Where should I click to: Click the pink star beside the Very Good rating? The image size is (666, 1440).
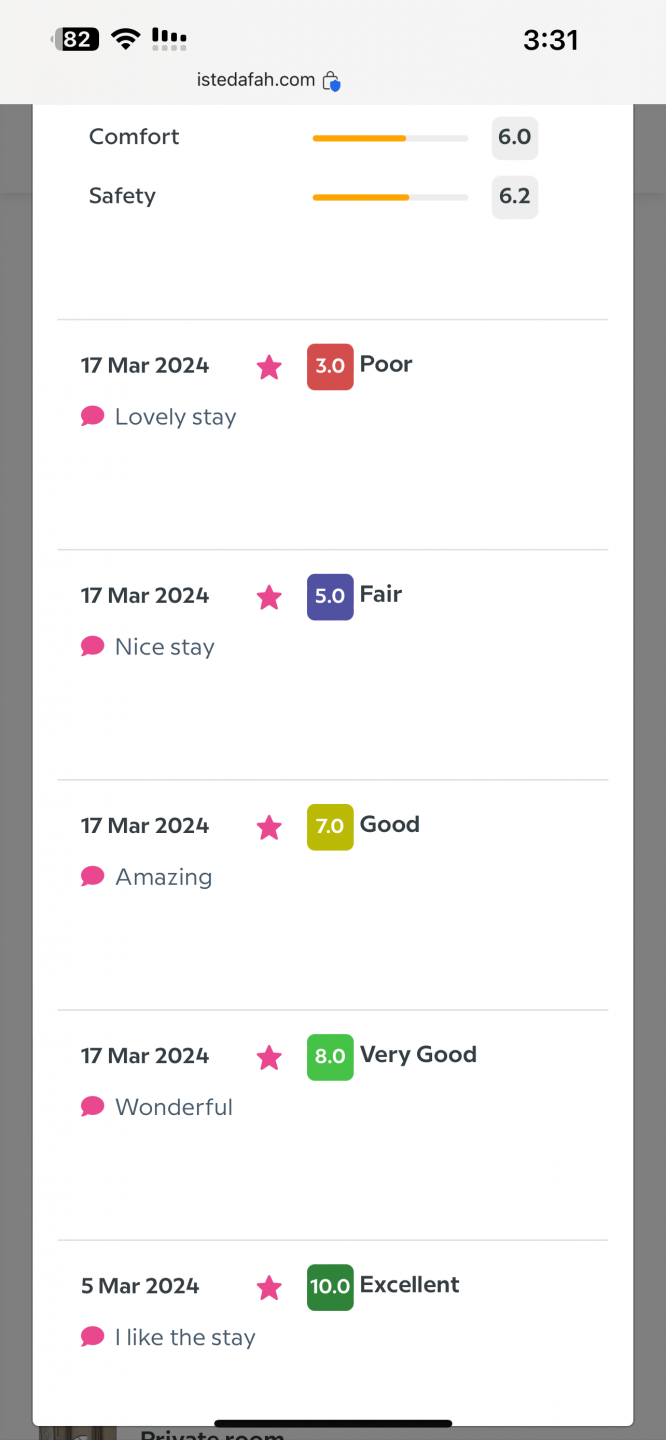point(269,1057)
